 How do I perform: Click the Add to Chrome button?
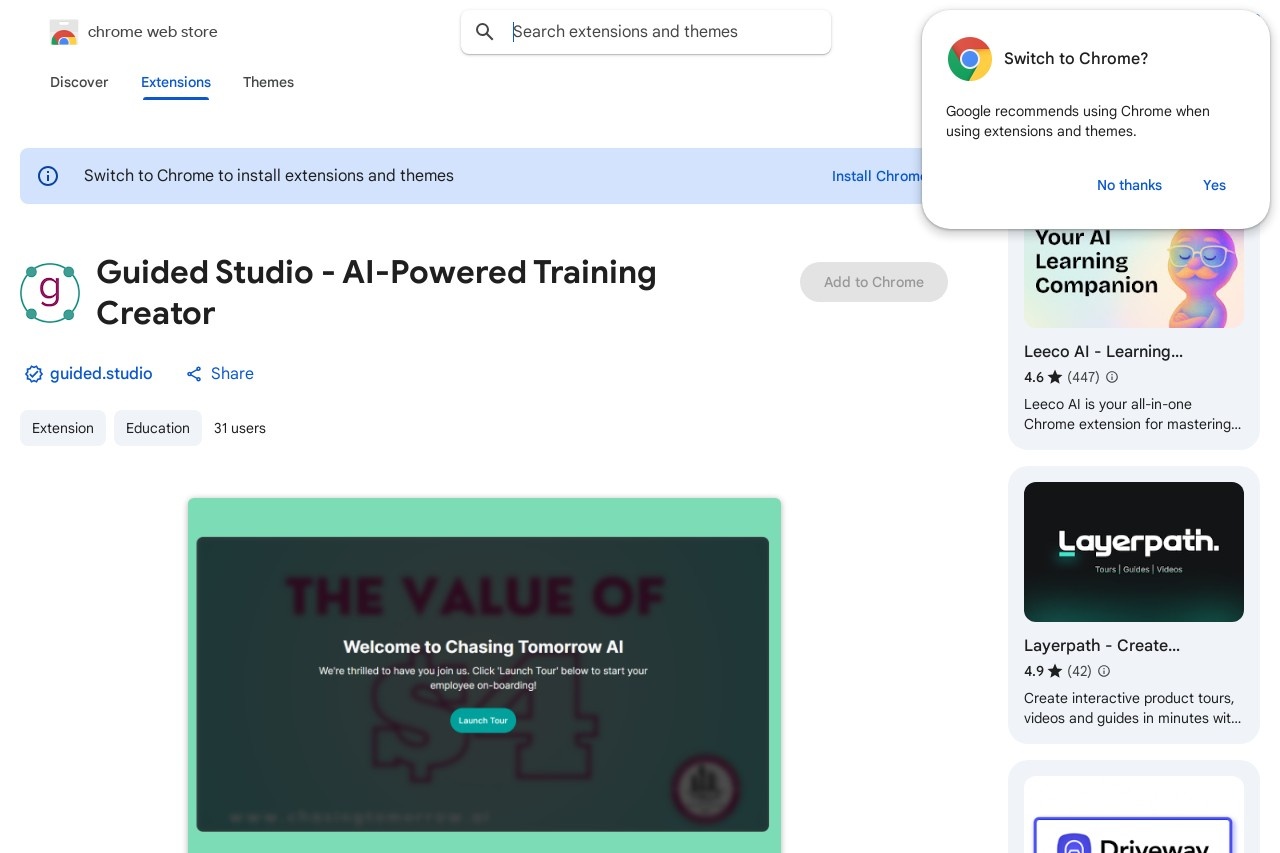coord(874,282)
